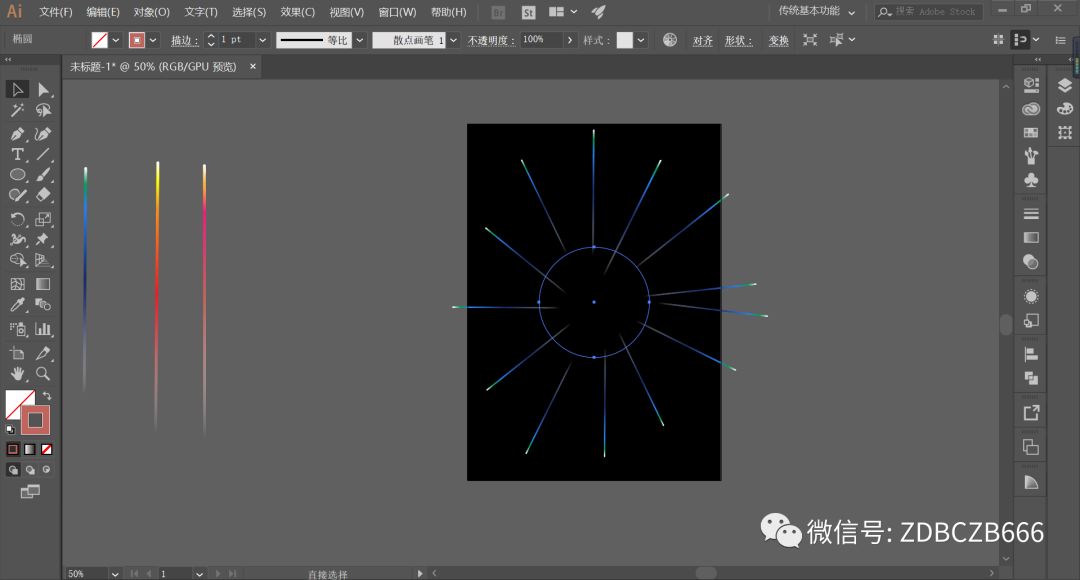
Task: Activate the Hand tool
Action: tap(17, 374)
